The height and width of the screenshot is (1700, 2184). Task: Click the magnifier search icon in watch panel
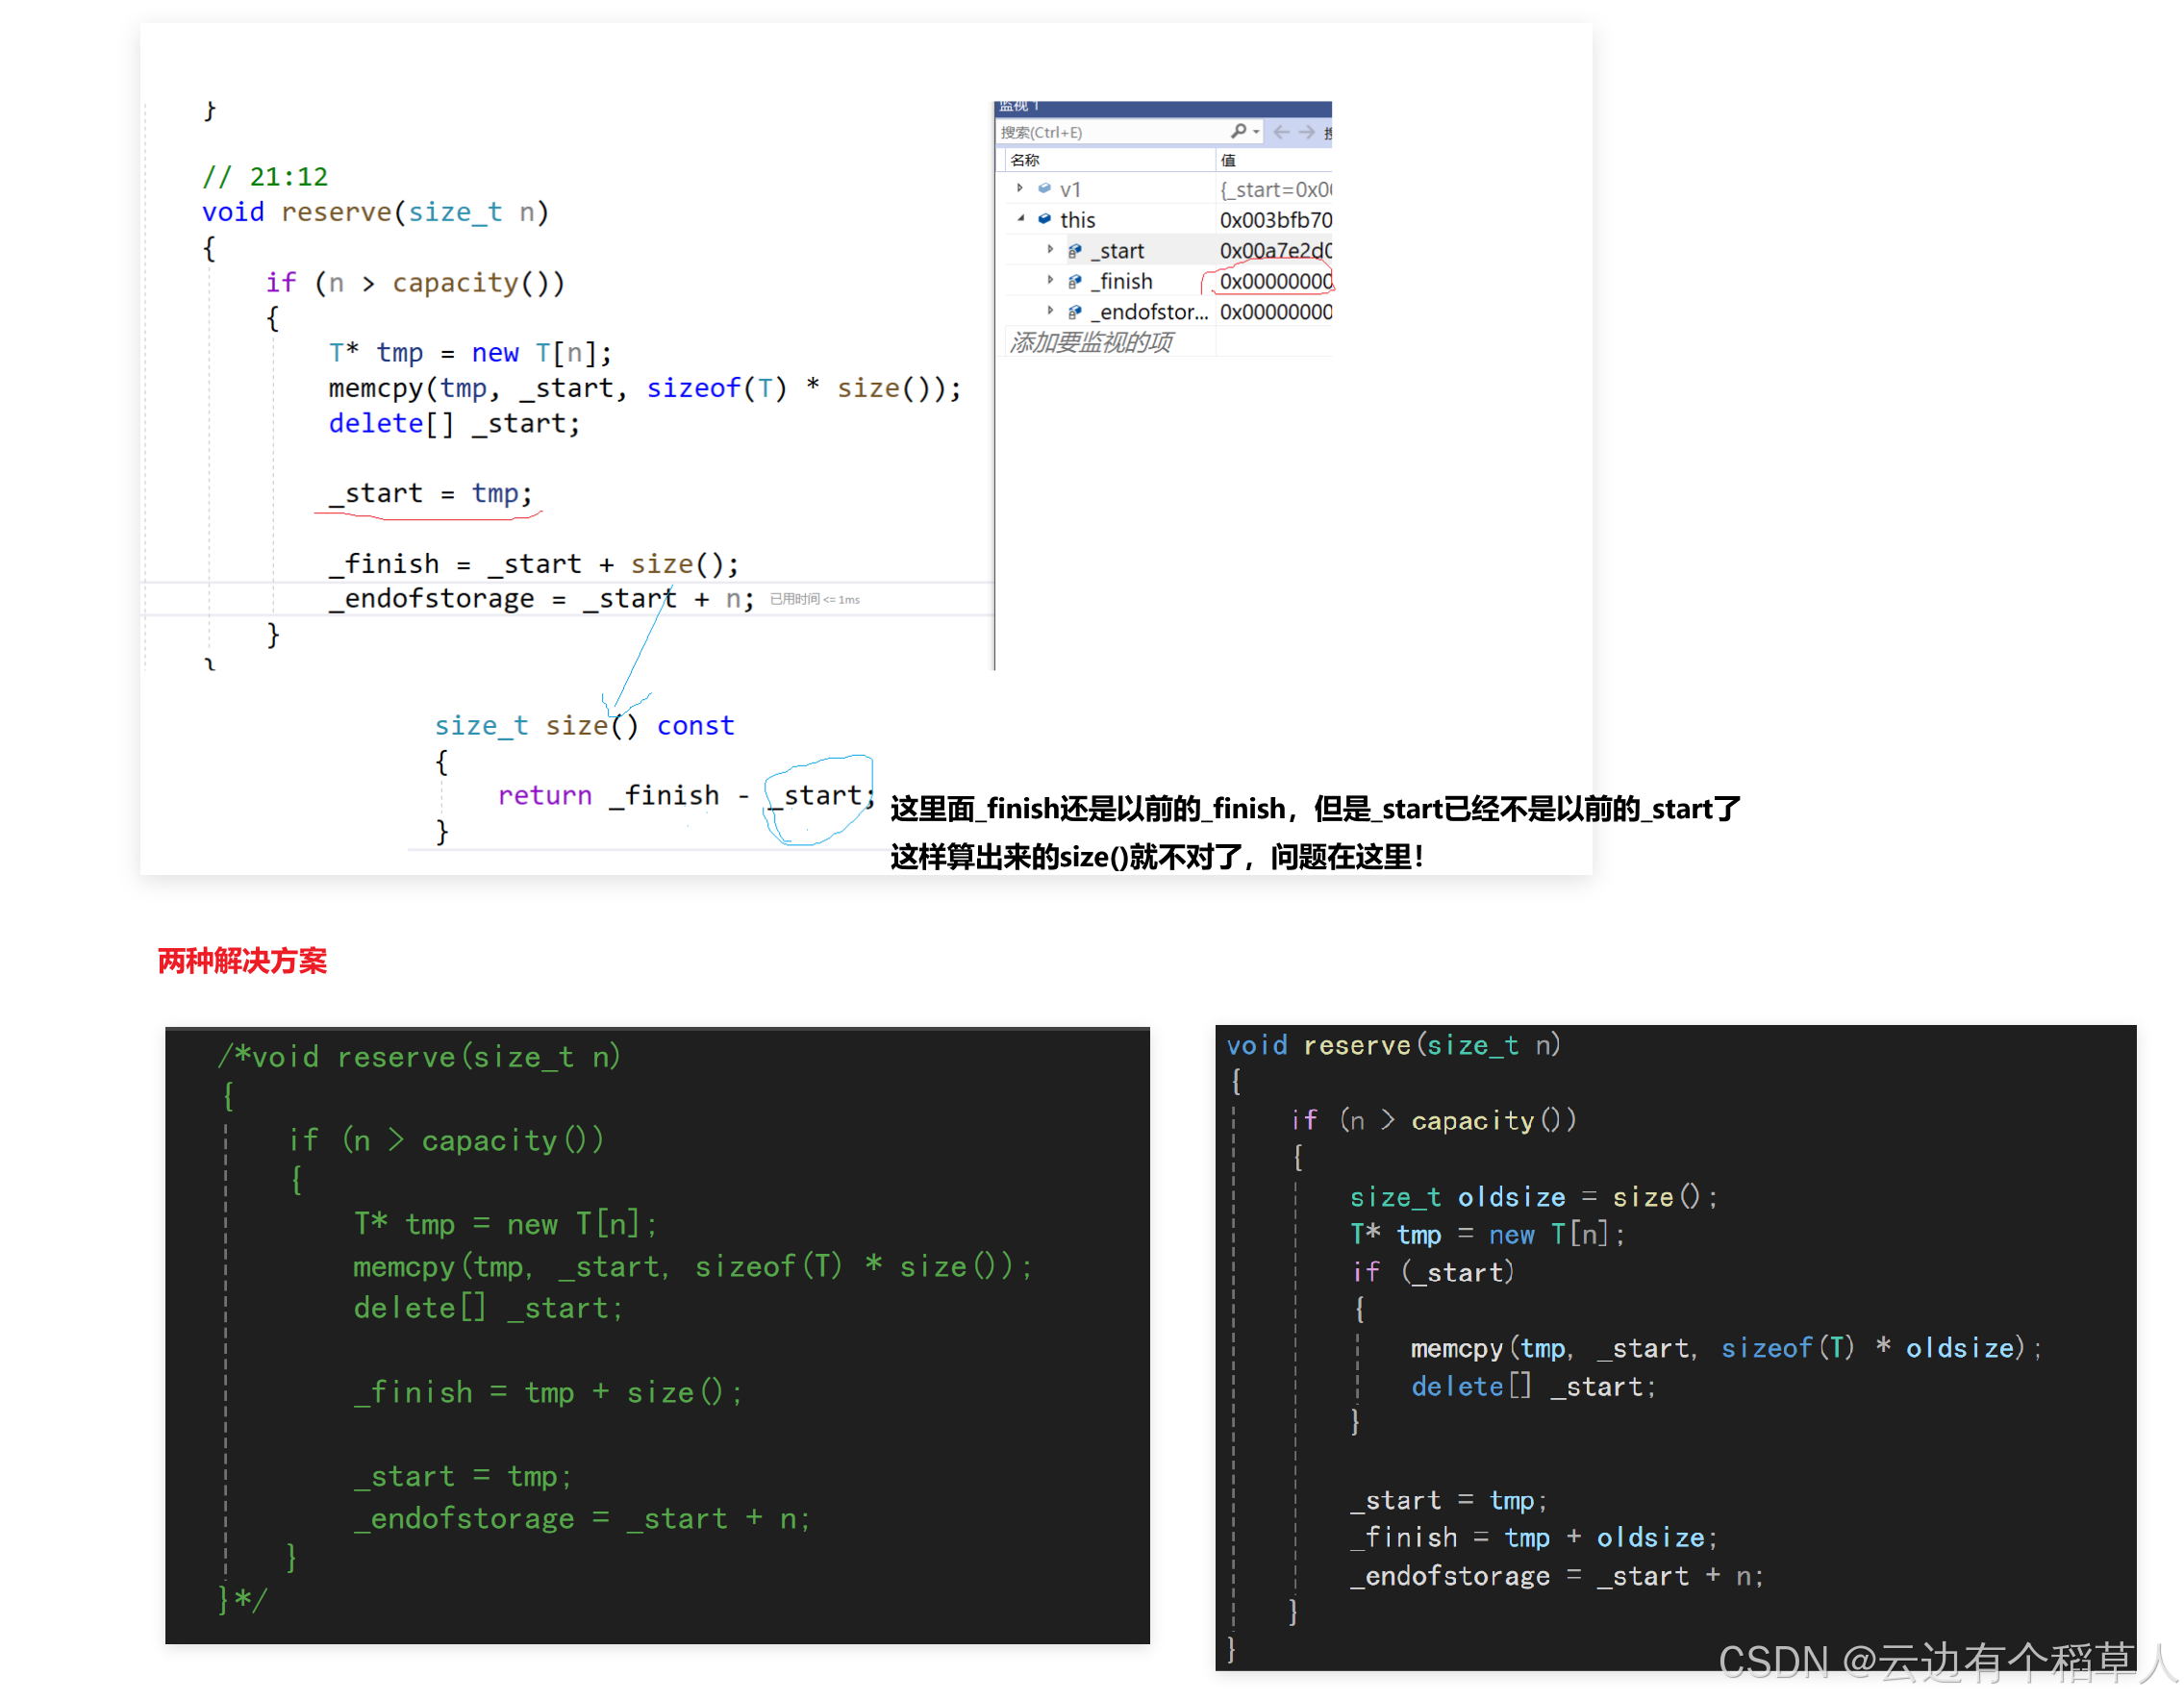pos(1238,131)
